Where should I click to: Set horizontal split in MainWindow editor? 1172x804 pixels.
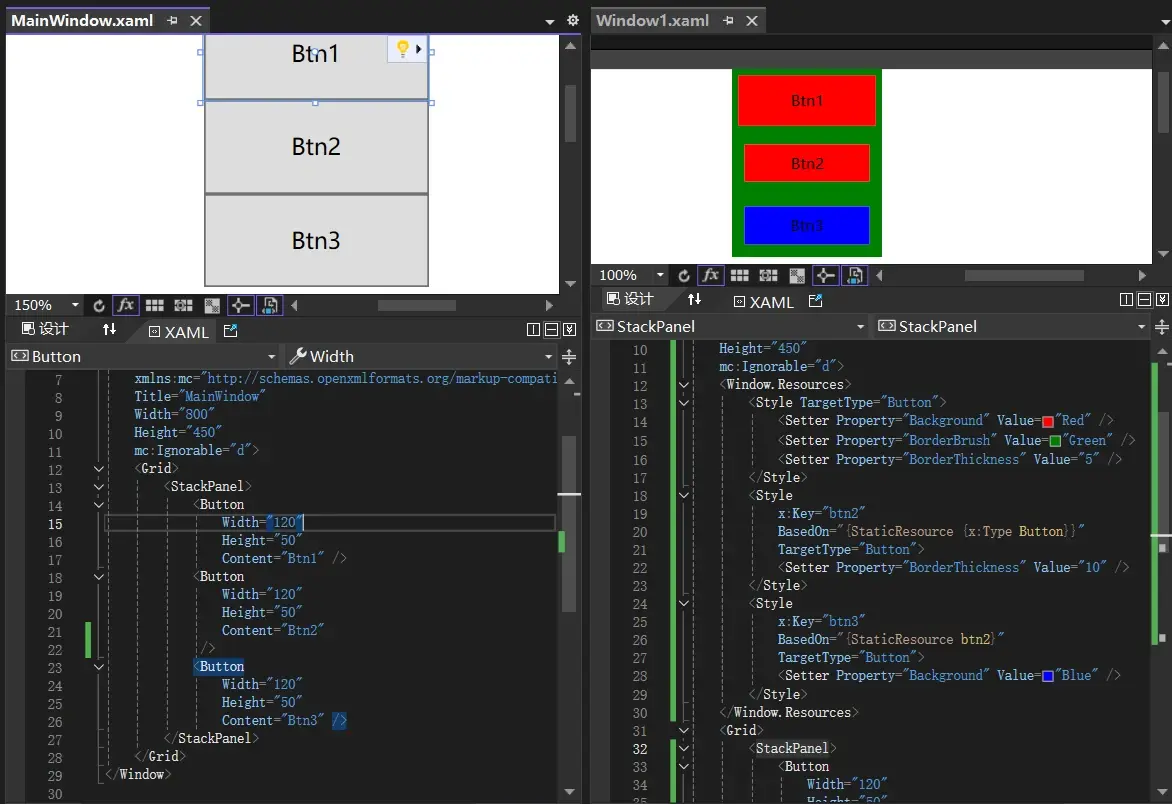(x=552, y=330)
